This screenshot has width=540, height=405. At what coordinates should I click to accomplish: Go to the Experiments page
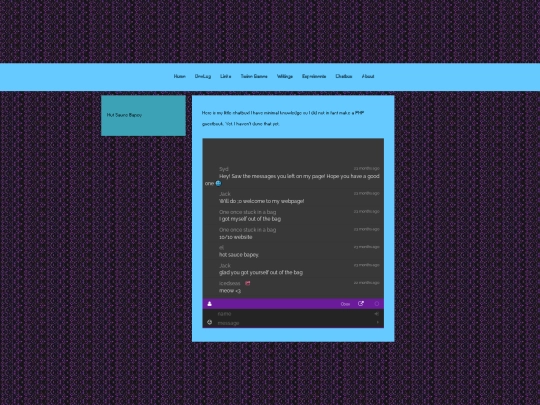click(x=314, y=76)
